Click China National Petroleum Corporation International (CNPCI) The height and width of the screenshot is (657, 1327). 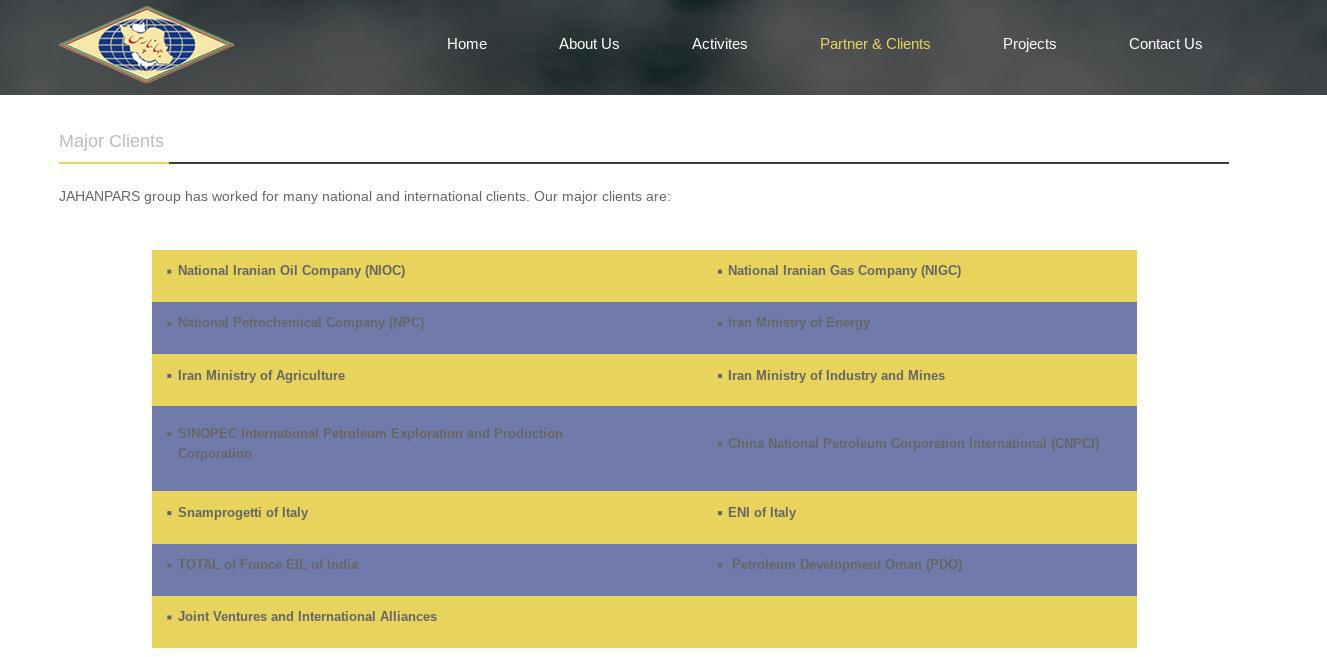click(913, 444)
